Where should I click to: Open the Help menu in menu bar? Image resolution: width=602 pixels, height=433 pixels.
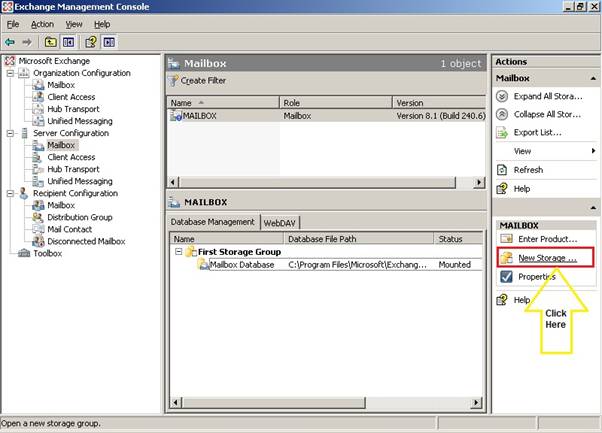pyautogui.click(x=102, y=24)
